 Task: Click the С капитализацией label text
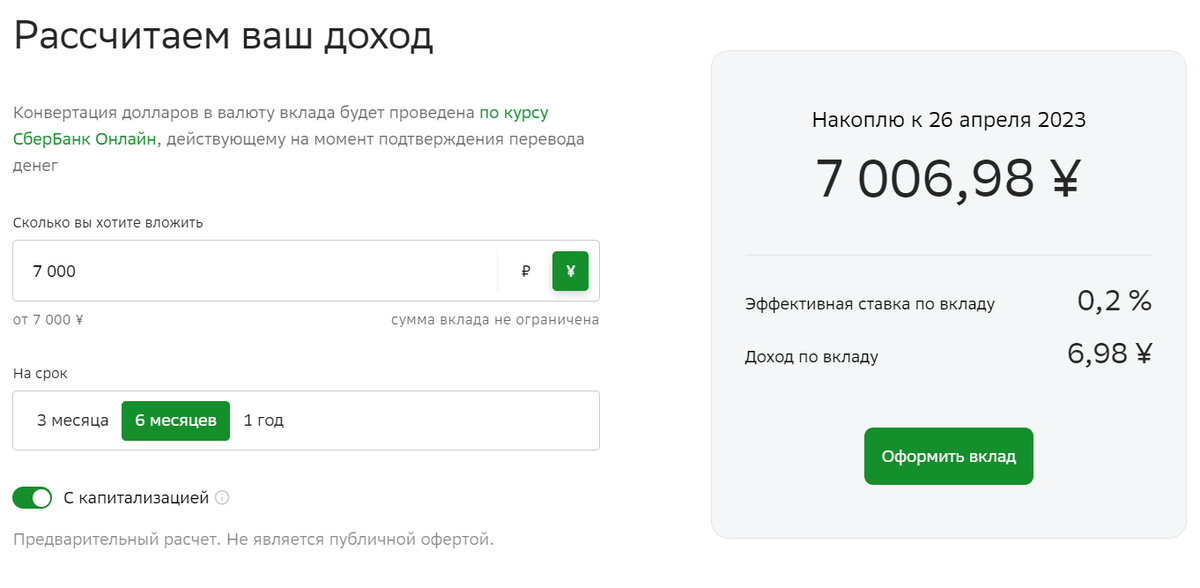click(136, 497)
